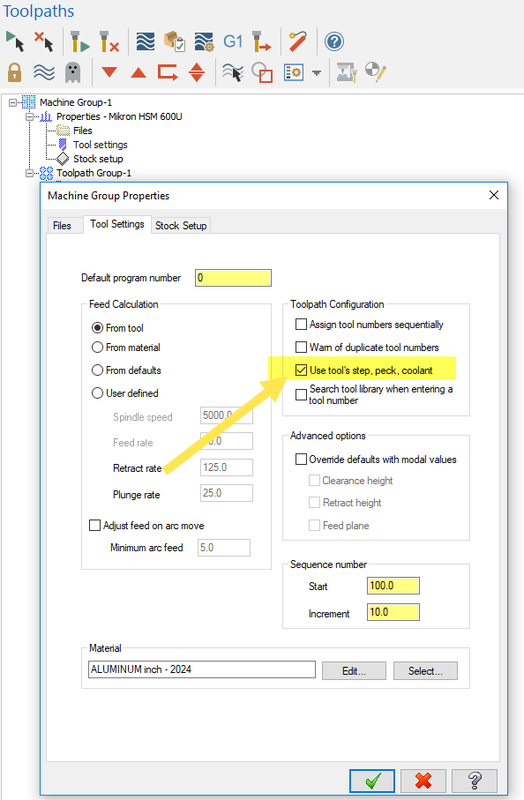The image size is (524, 800).
Task: Collapse the Machine Group-1 tree node
Action: coord(13,103)
